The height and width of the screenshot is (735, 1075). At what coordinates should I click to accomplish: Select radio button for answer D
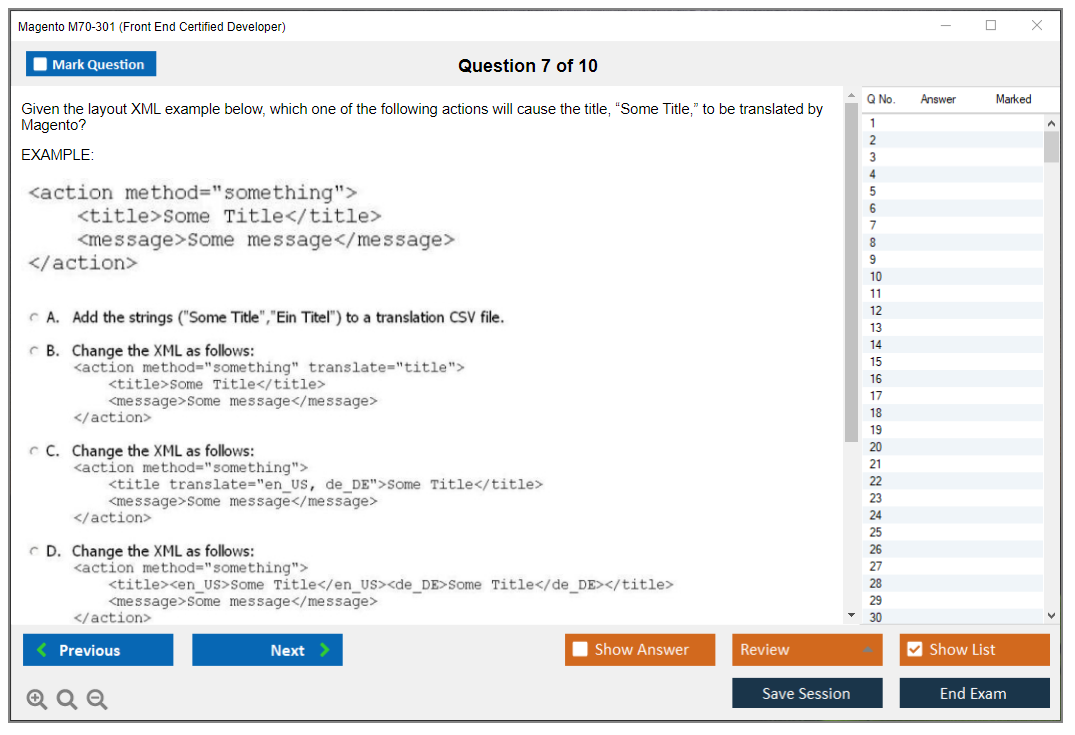pyautogui.click(x=34, y=551)
